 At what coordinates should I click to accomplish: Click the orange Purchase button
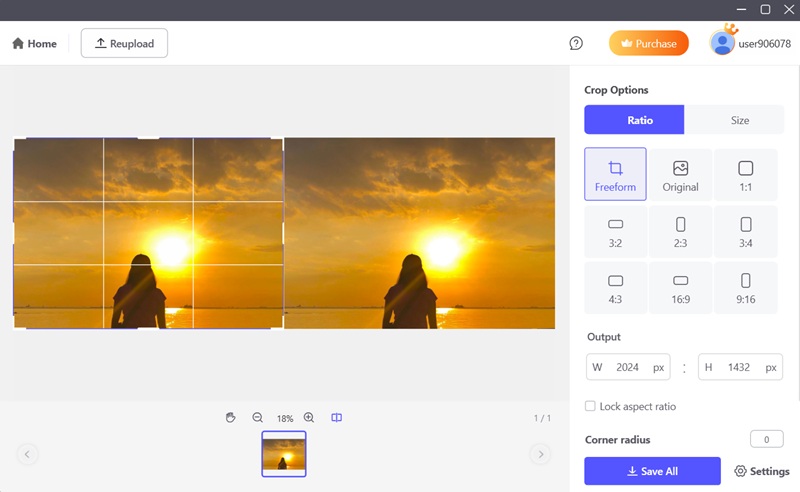648,43
